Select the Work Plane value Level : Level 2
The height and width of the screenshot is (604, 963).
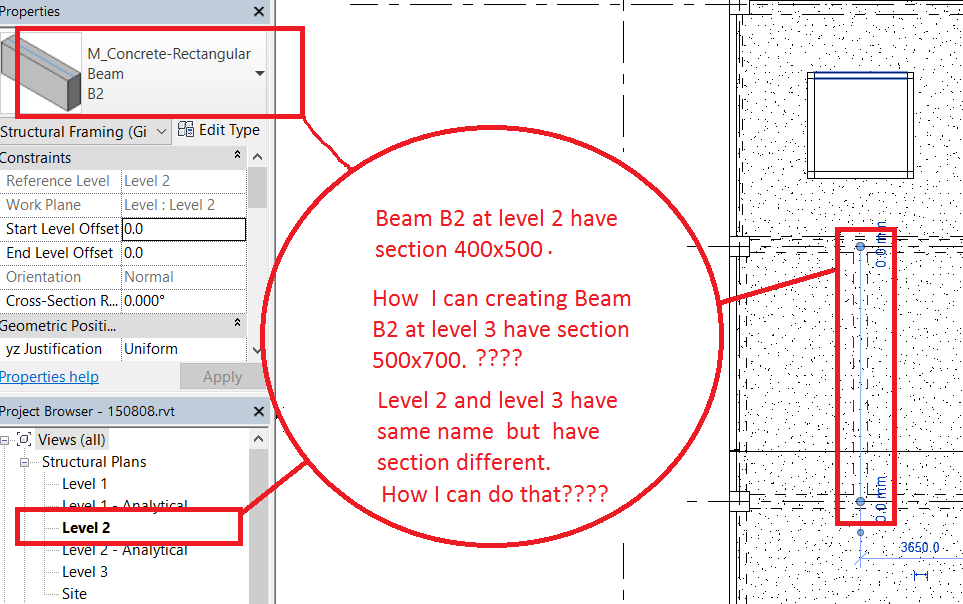184,205
